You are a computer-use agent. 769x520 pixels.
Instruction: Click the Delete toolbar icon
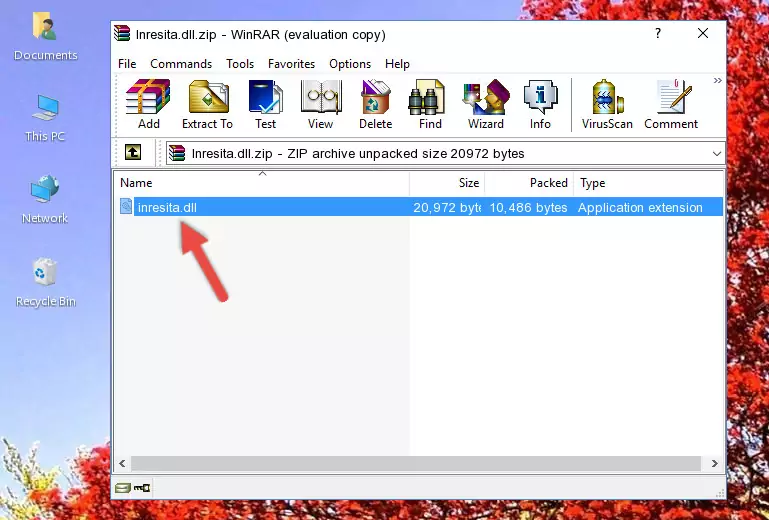(376, 104)
